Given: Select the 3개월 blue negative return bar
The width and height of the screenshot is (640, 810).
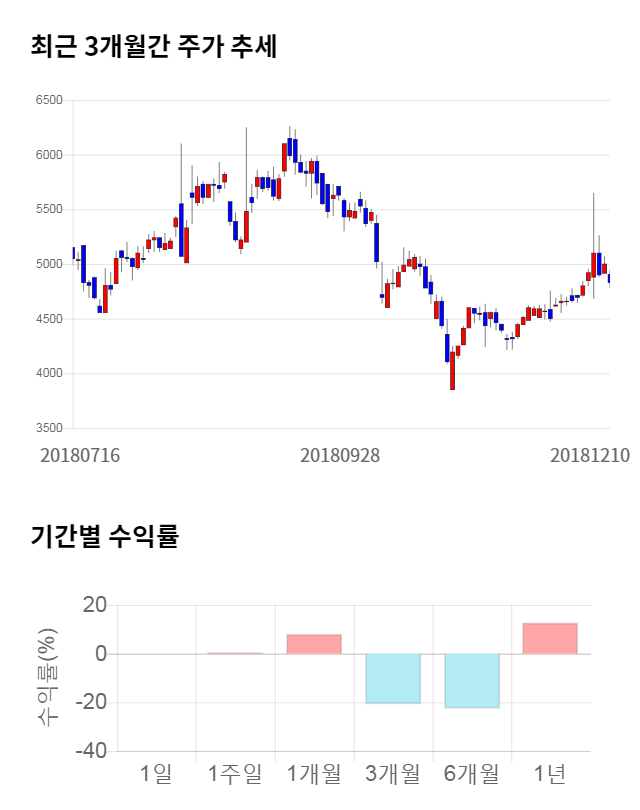Looking at the screenshot, I should point(393,678).
